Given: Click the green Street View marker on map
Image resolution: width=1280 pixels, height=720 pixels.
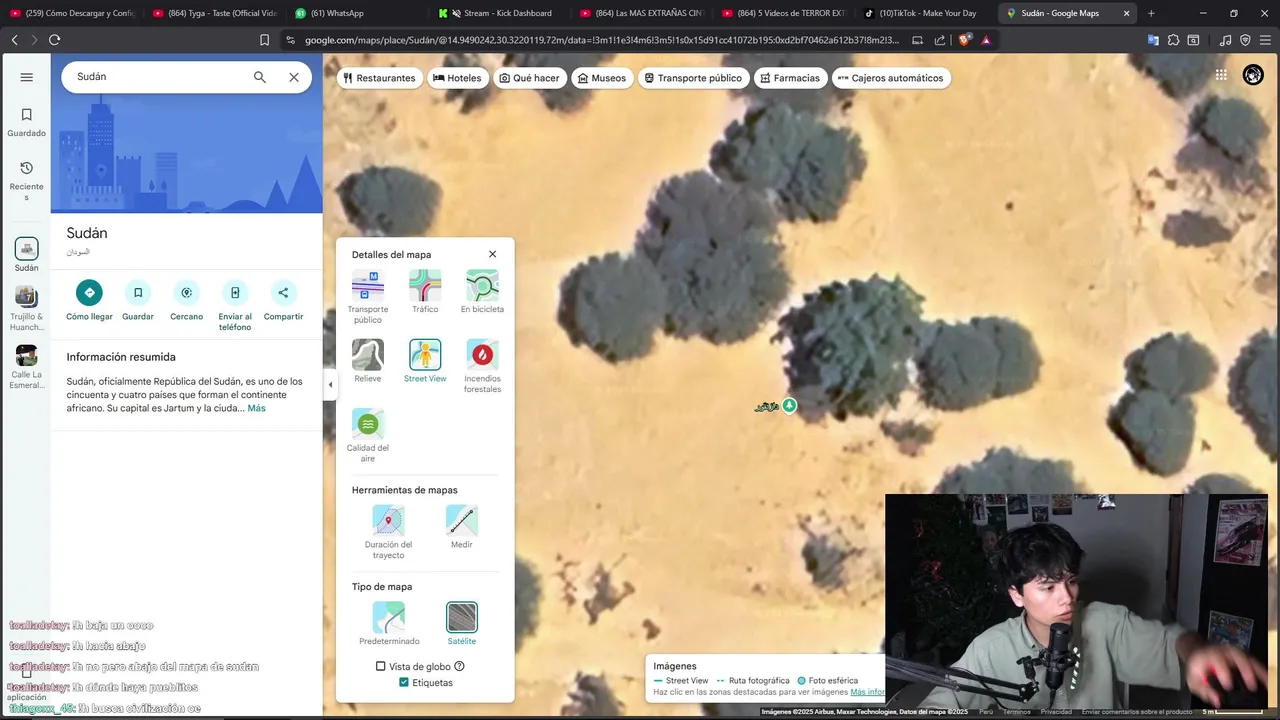Looking at the screenshot, I should [789, 405].
